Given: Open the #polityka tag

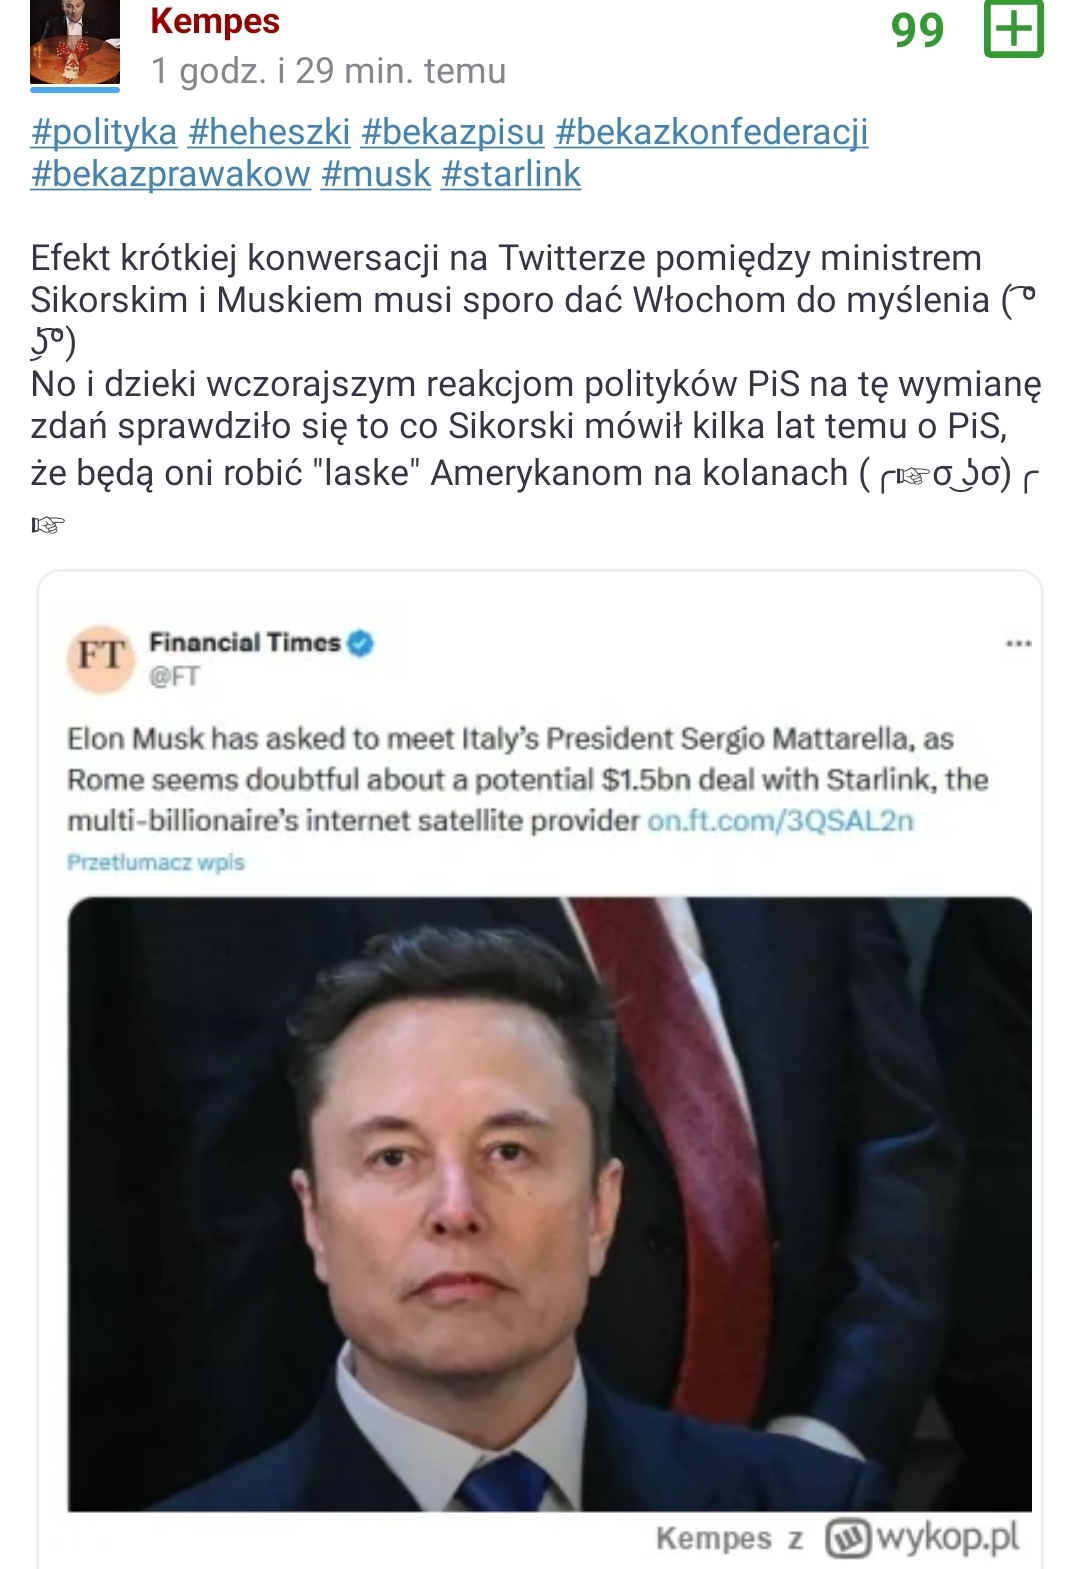Looking at the screenshot, I should click(x=104, y=132).
